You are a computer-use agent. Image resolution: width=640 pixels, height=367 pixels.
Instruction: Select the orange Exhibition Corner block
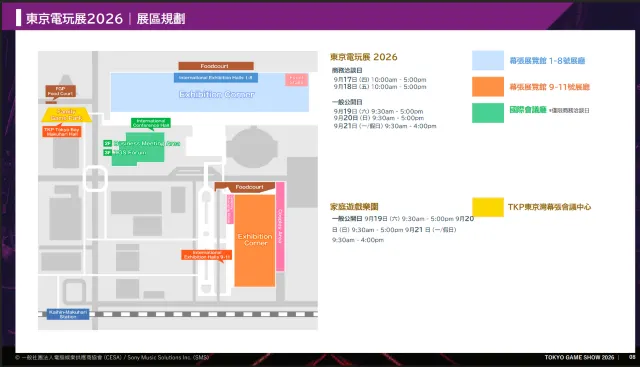click(x=255, y=240)
